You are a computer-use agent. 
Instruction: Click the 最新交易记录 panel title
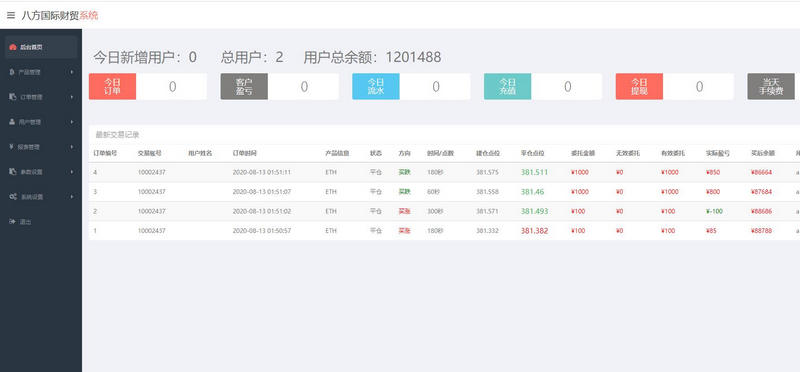pyautogui.click(x=117, y=135)
